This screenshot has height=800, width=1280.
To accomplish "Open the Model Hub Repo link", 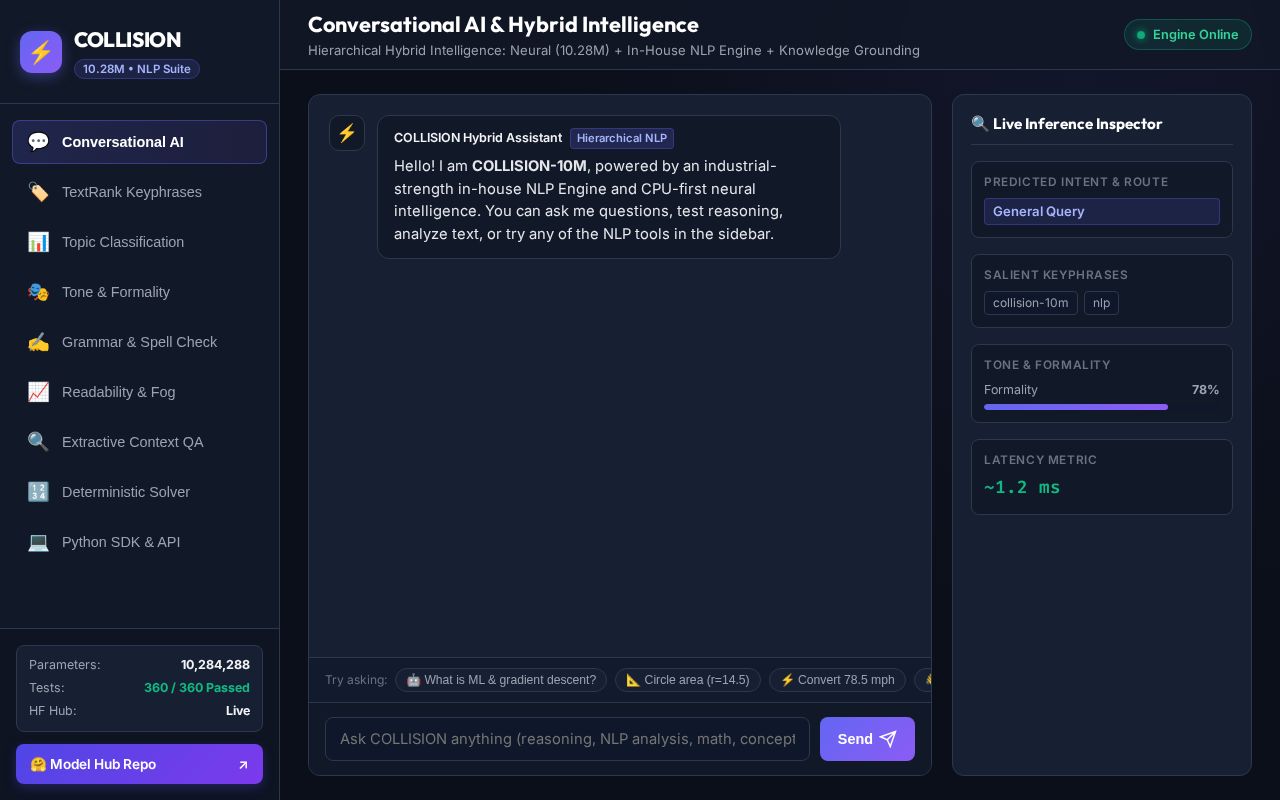I will coord(139,764).
